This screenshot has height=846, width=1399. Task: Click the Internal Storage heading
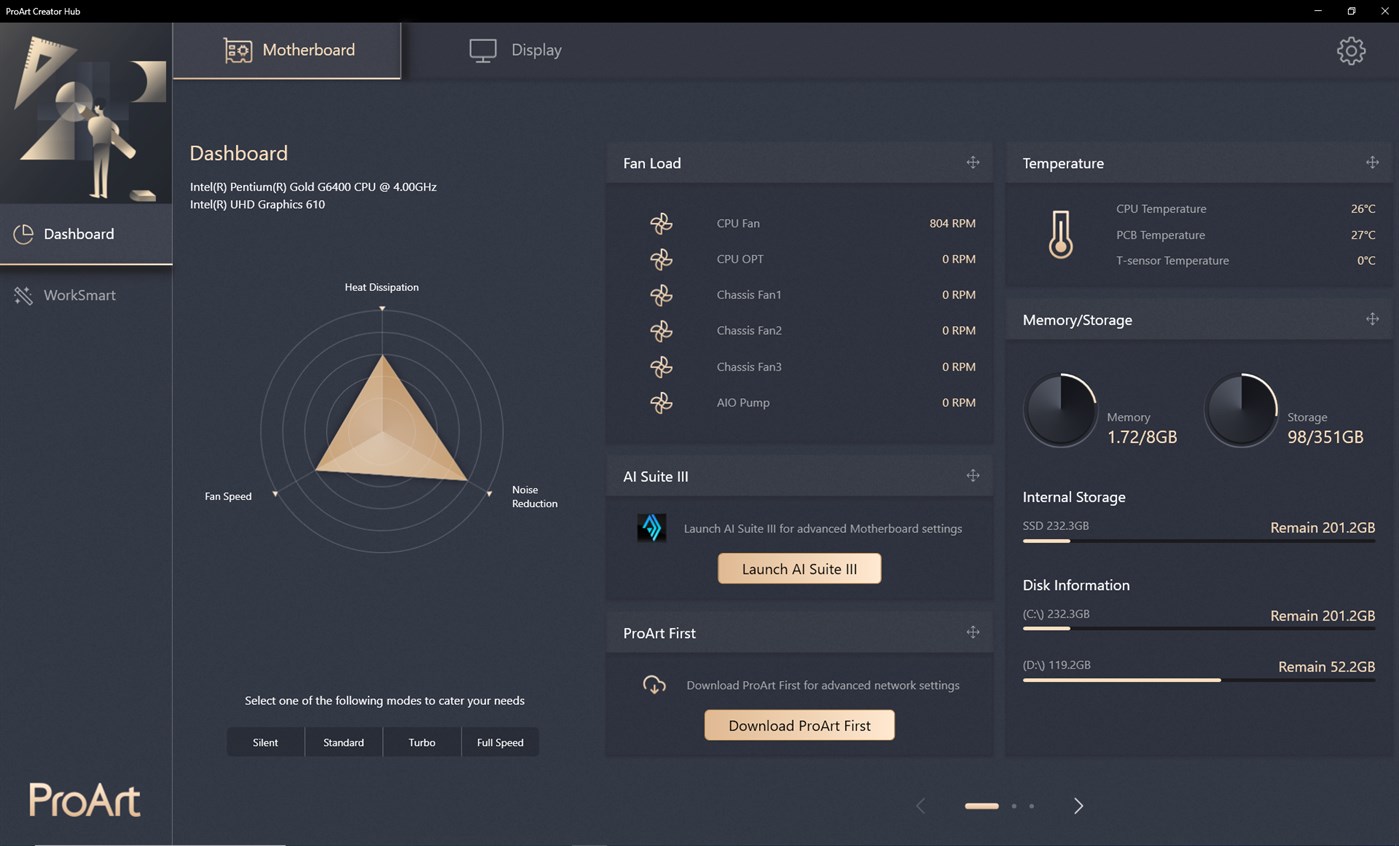[x=1074, y=497]
